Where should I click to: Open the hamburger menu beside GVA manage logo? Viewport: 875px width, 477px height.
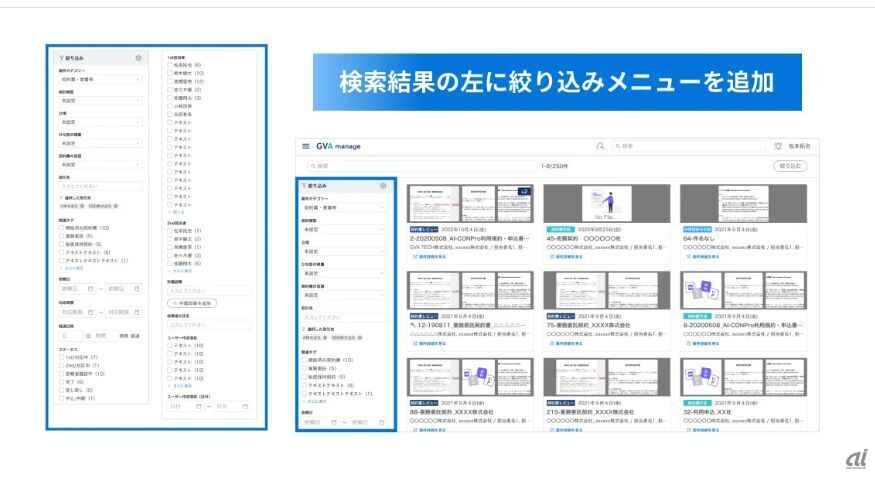[x=305, y=146]
